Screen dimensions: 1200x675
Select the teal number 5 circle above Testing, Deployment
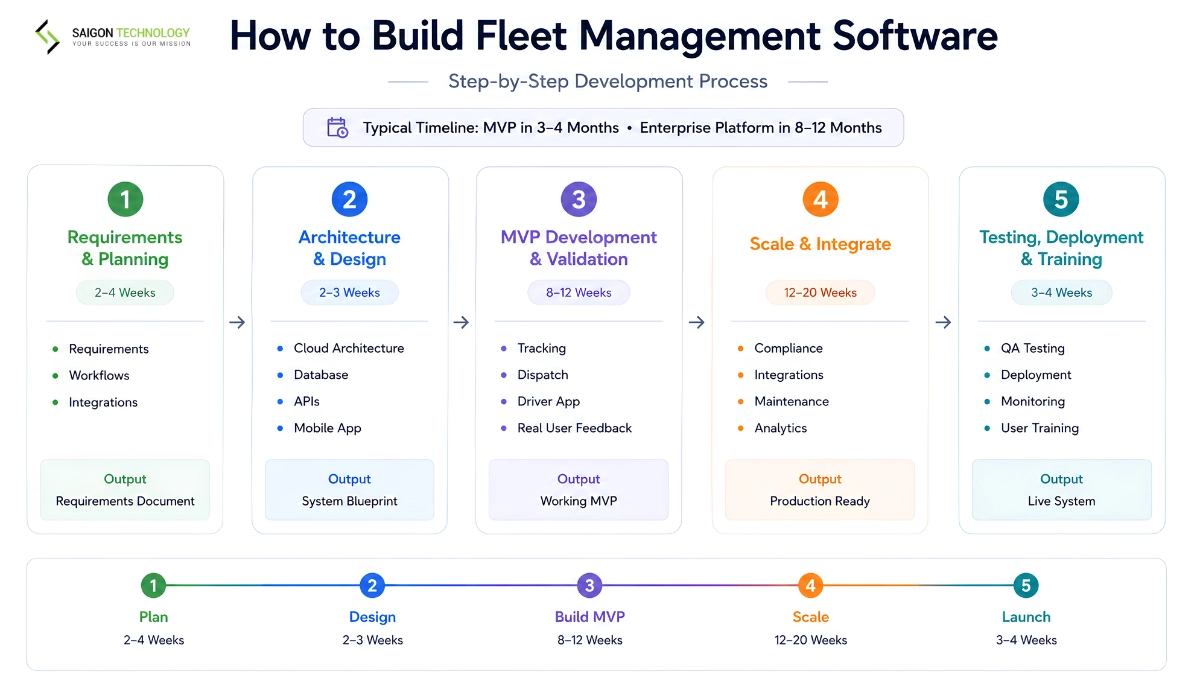[1061, 199]
